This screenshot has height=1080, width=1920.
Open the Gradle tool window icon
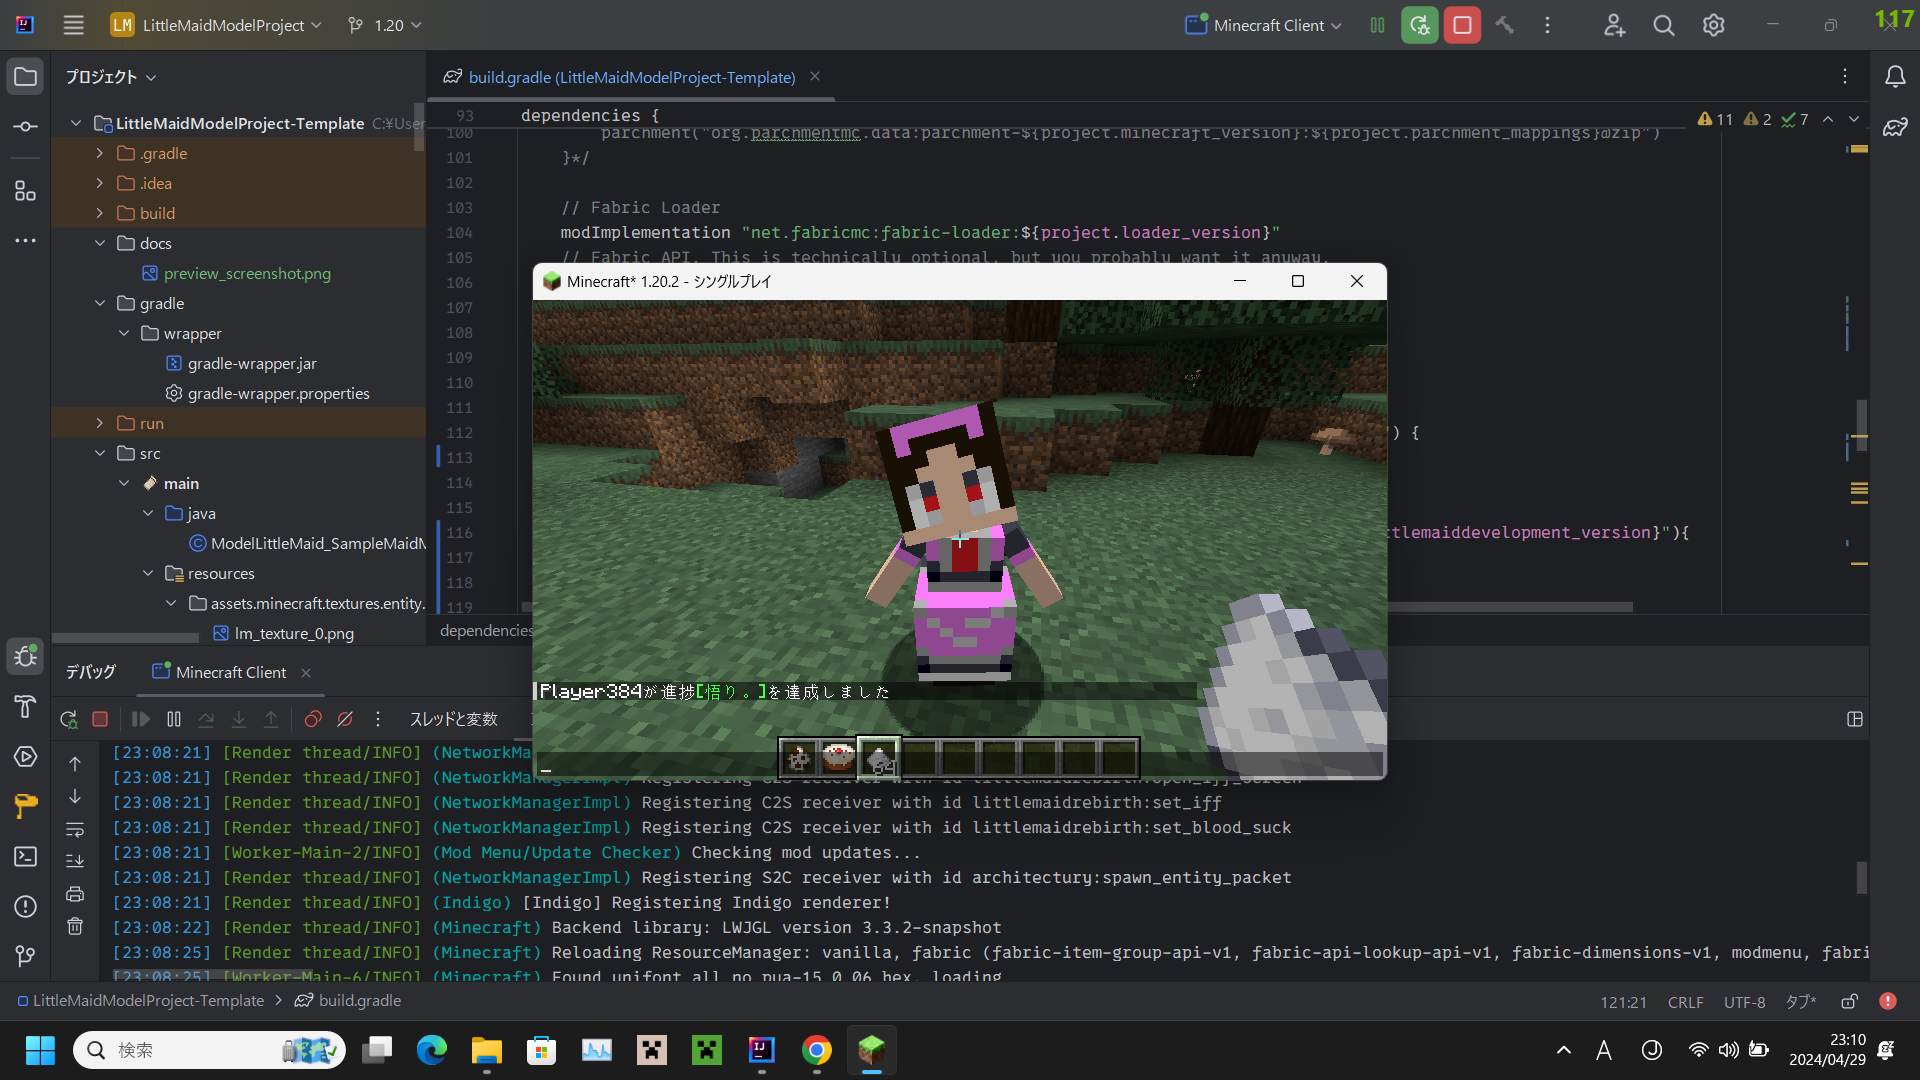pos(1894,127)
